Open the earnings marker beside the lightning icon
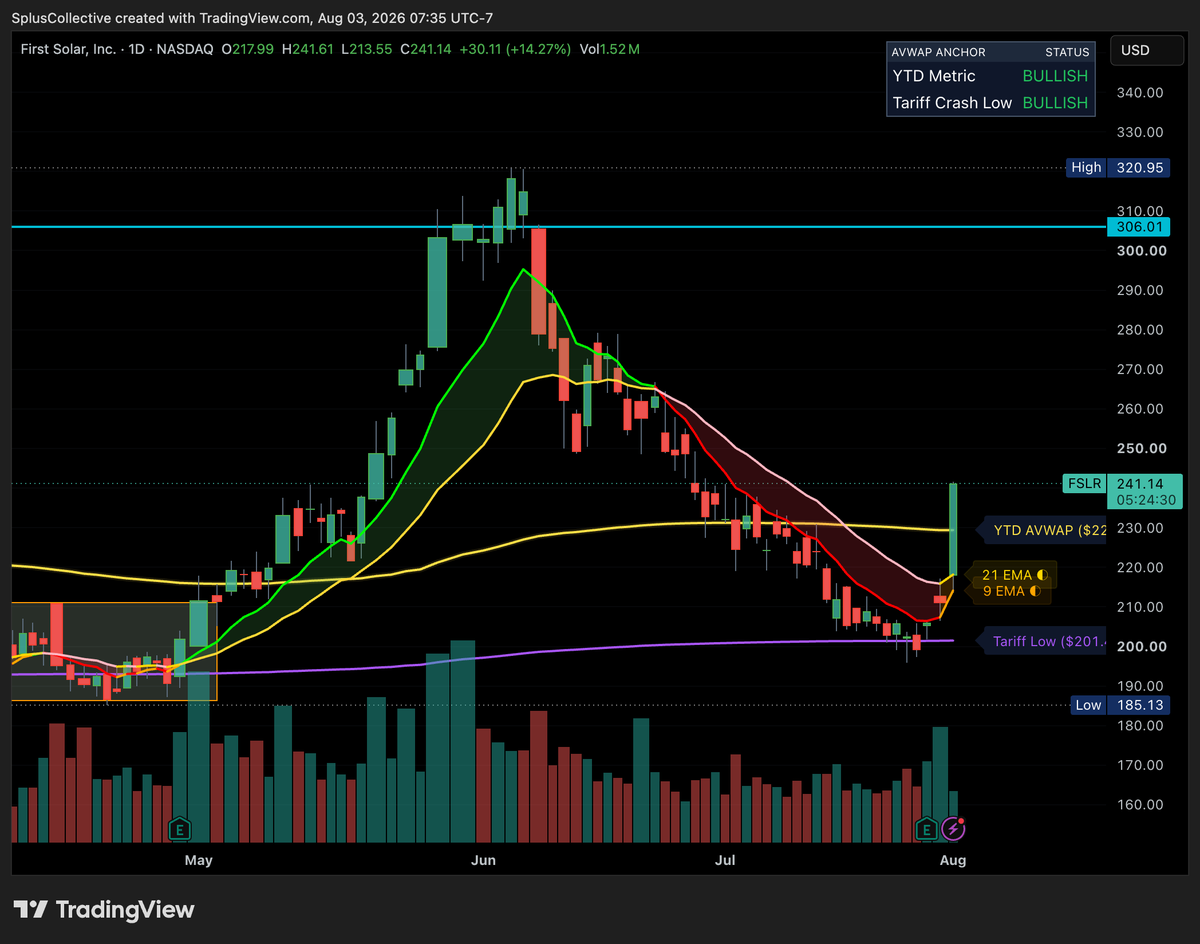 (x=928, y=829)
